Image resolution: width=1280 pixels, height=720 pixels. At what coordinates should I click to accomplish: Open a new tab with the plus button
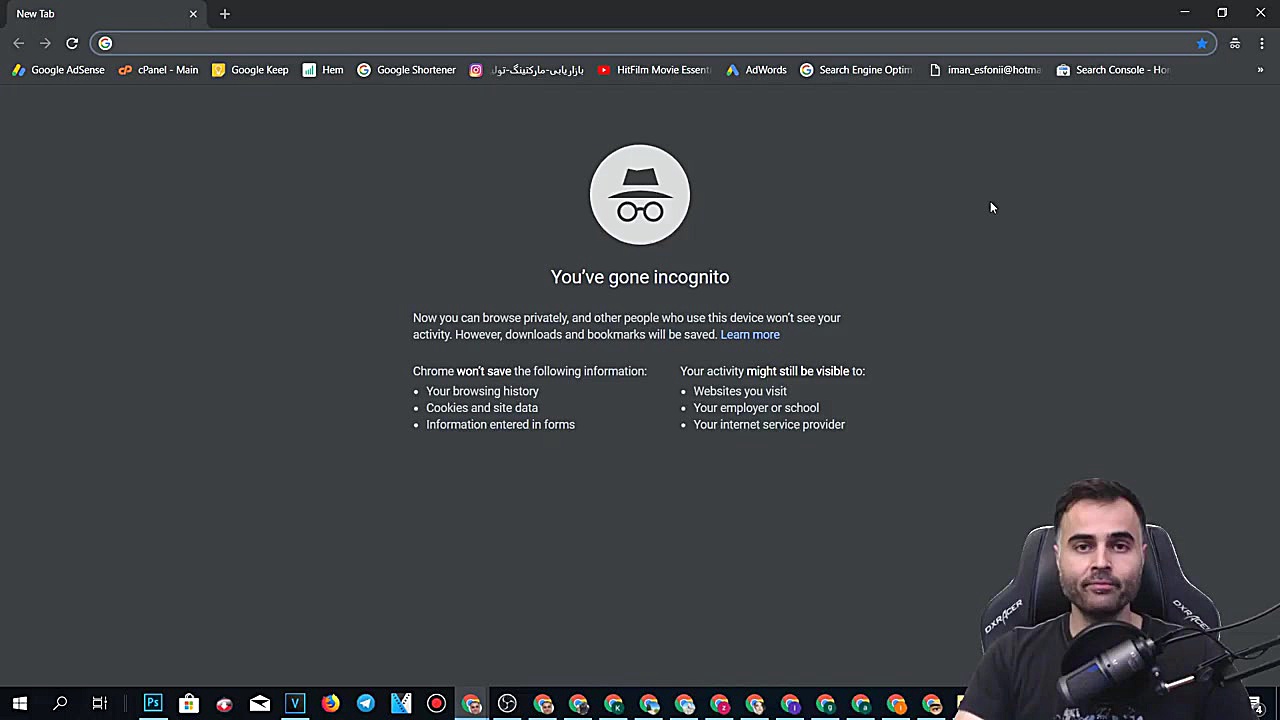tap(225, 14)
